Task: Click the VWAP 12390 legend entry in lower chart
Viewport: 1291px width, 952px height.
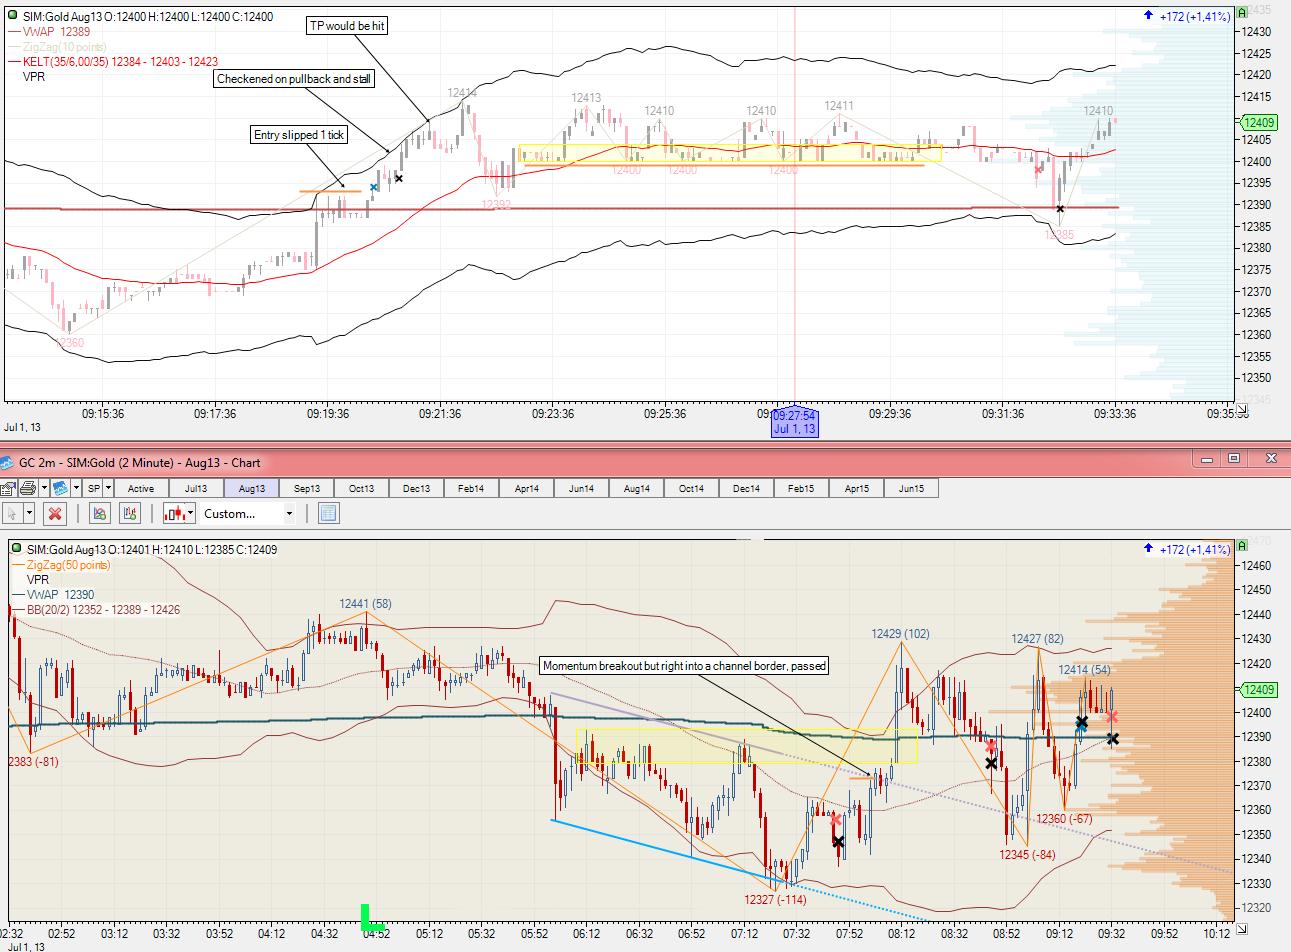Action: point(53,595)
